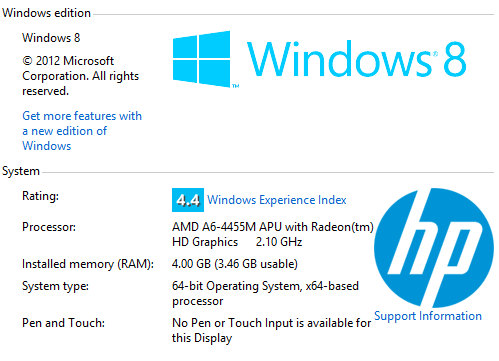
Task: Click the System type label
Action: click(55, 286)
